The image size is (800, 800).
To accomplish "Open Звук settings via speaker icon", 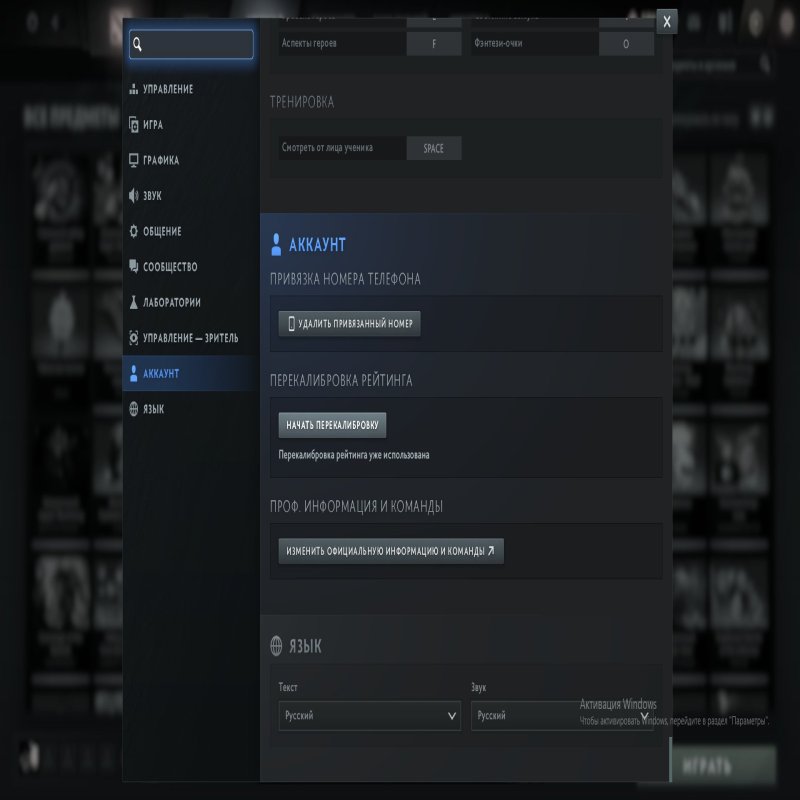I will tap(133, 196).
